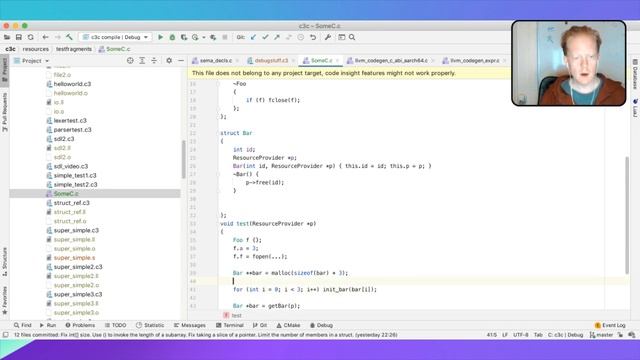The image size is (640, 360).
Task: Toggle the Favorites sidebar tab
Action: (x=5, y=300)
